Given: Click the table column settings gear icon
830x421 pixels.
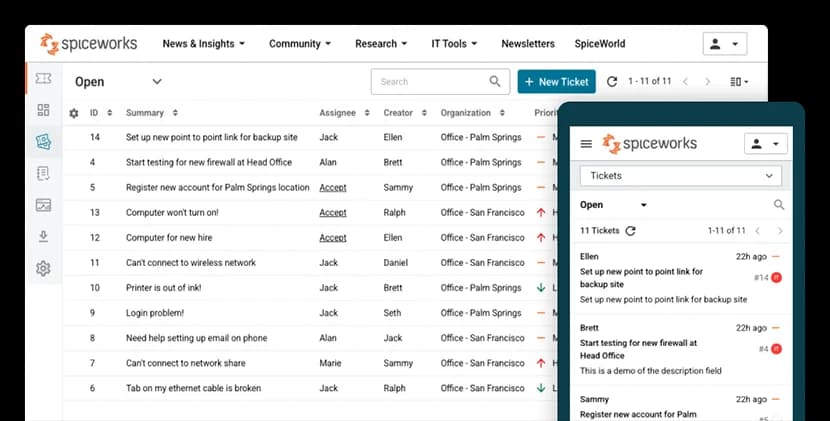Looking at the screenshot, I should (x=74, y=113).
